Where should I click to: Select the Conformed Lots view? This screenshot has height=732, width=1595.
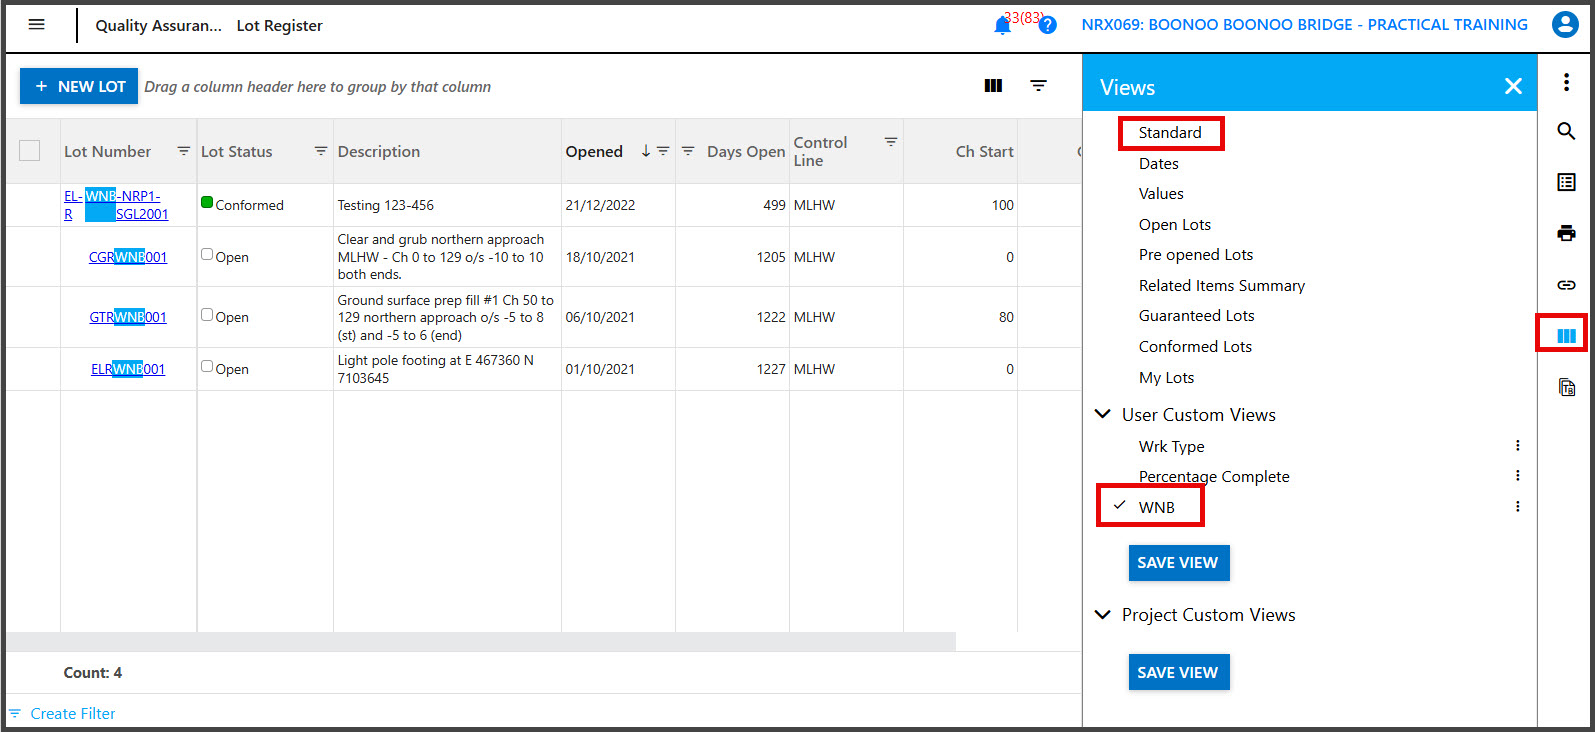pos(1195,347)
